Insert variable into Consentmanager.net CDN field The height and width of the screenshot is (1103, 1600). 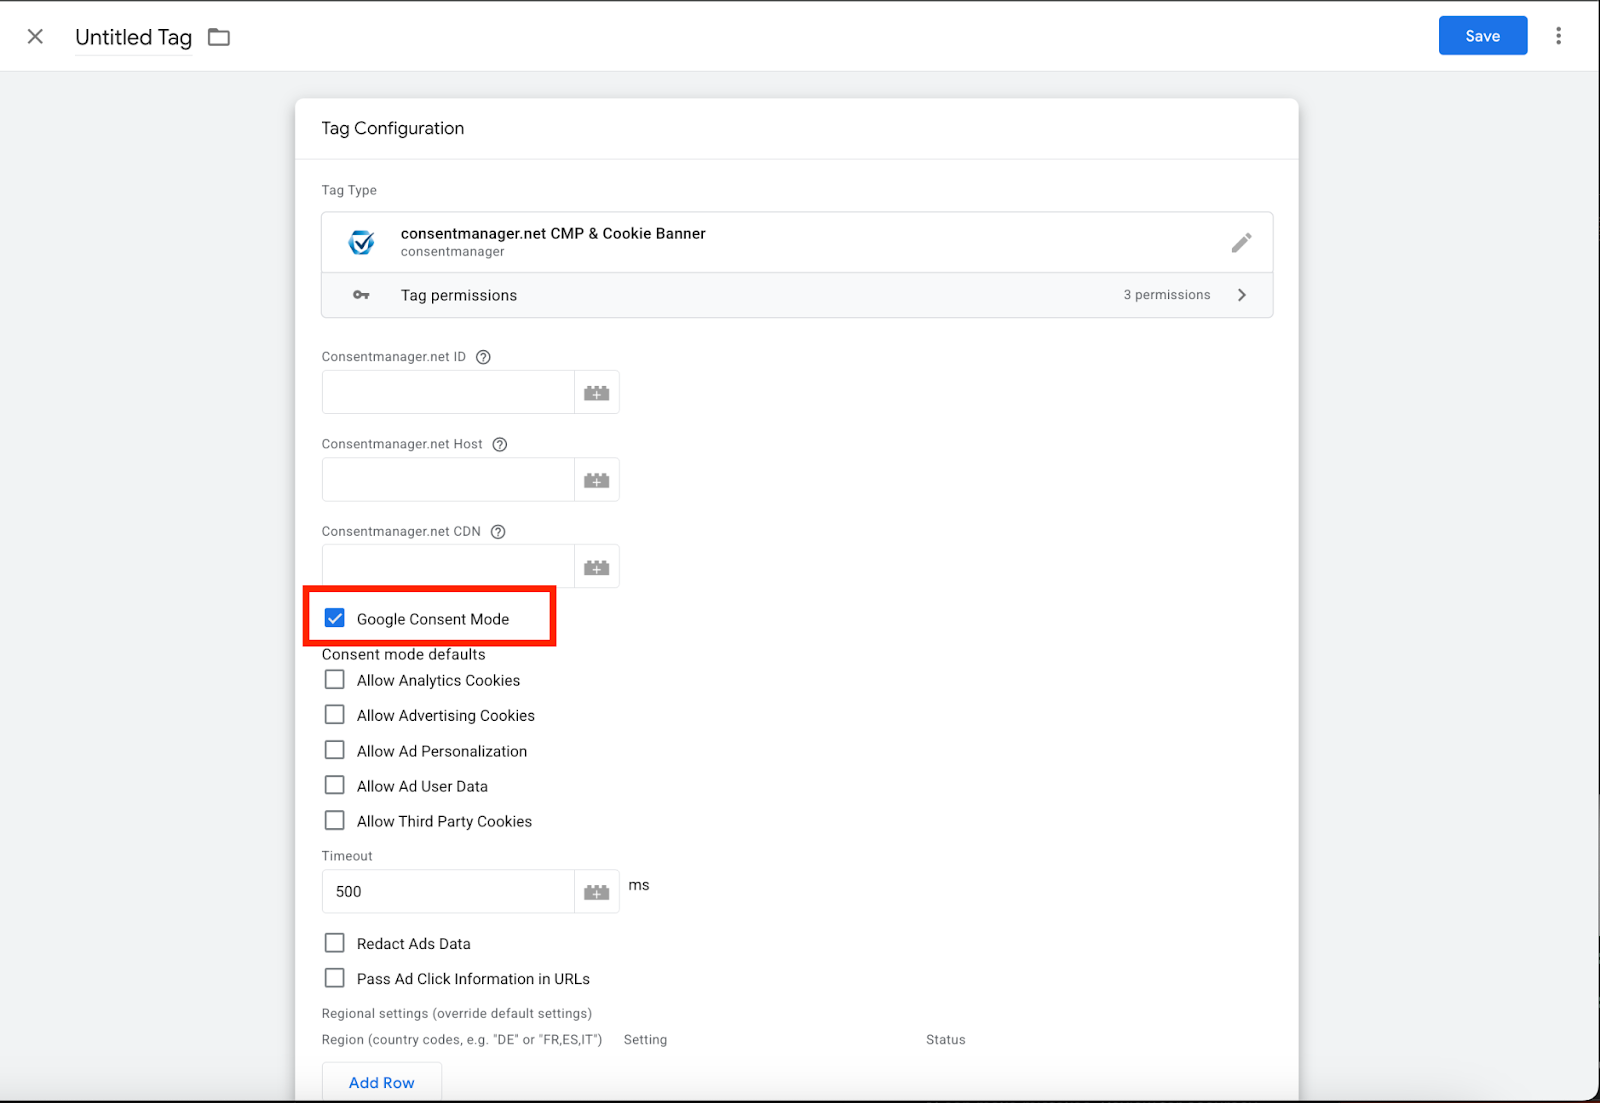(597, 567)
